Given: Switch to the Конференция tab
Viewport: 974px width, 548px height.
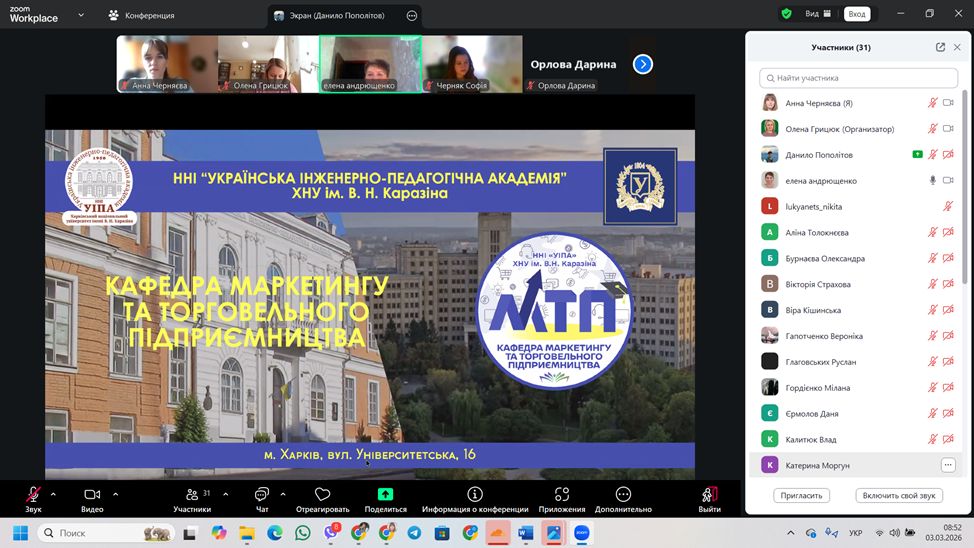Looking at the screenshot, I should click(x=149, y=16).
